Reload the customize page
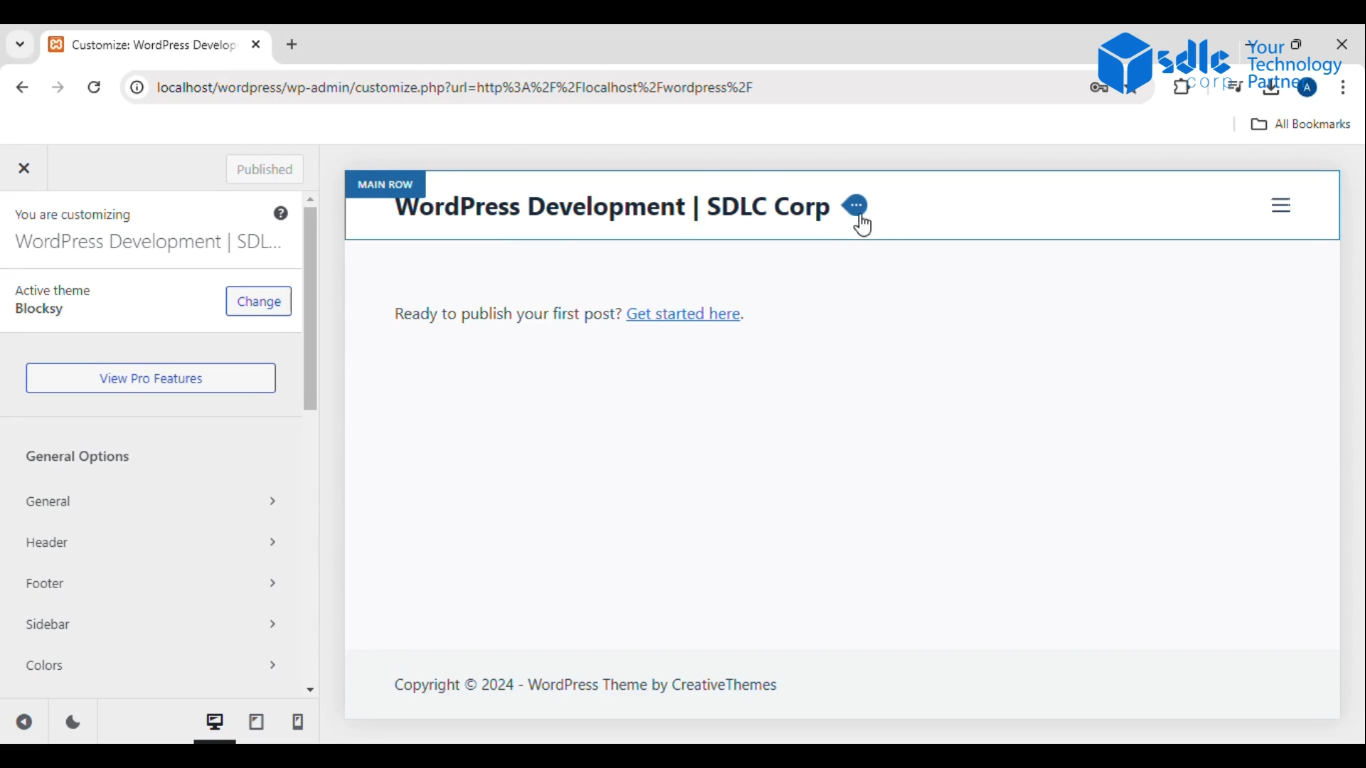Screen dimensions: 1366x768 coord(94,87)
